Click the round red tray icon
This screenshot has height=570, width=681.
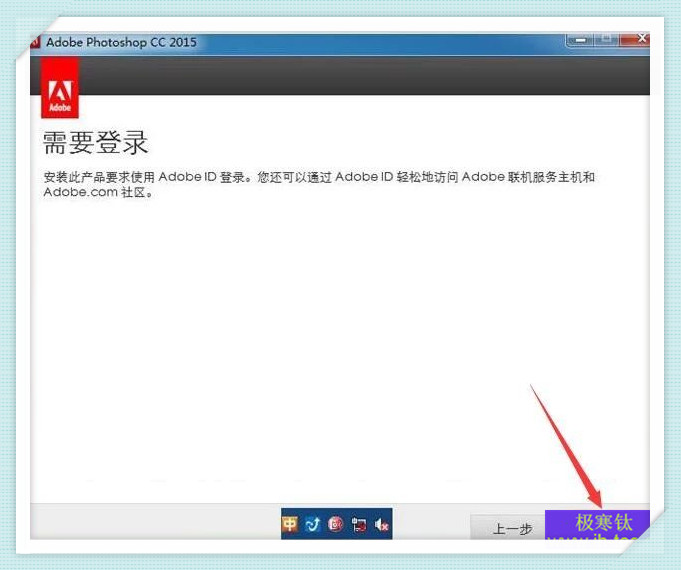pos(336,524)
